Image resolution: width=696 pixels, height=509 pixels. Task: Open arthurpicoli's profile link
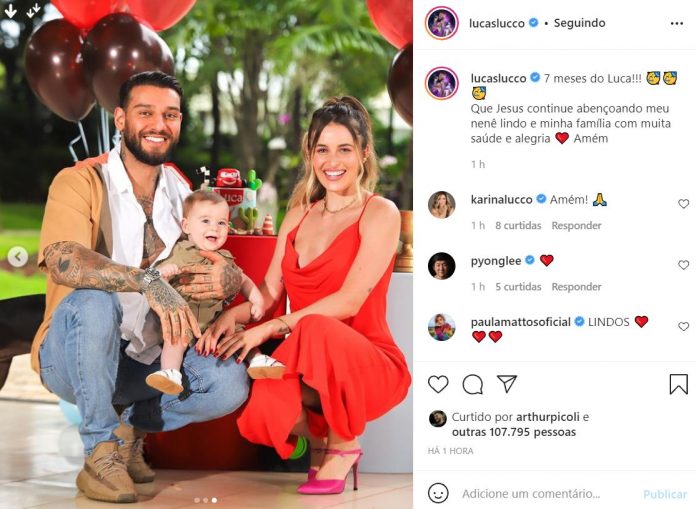pyautogui.click(x=548, y=417)
